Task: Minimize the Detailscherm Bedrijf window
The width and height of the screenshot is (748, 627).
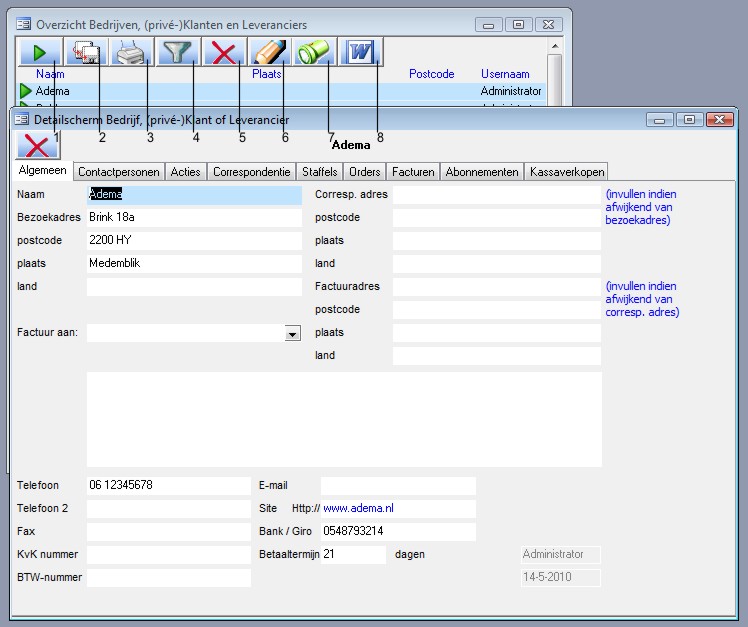Action: 660,119
